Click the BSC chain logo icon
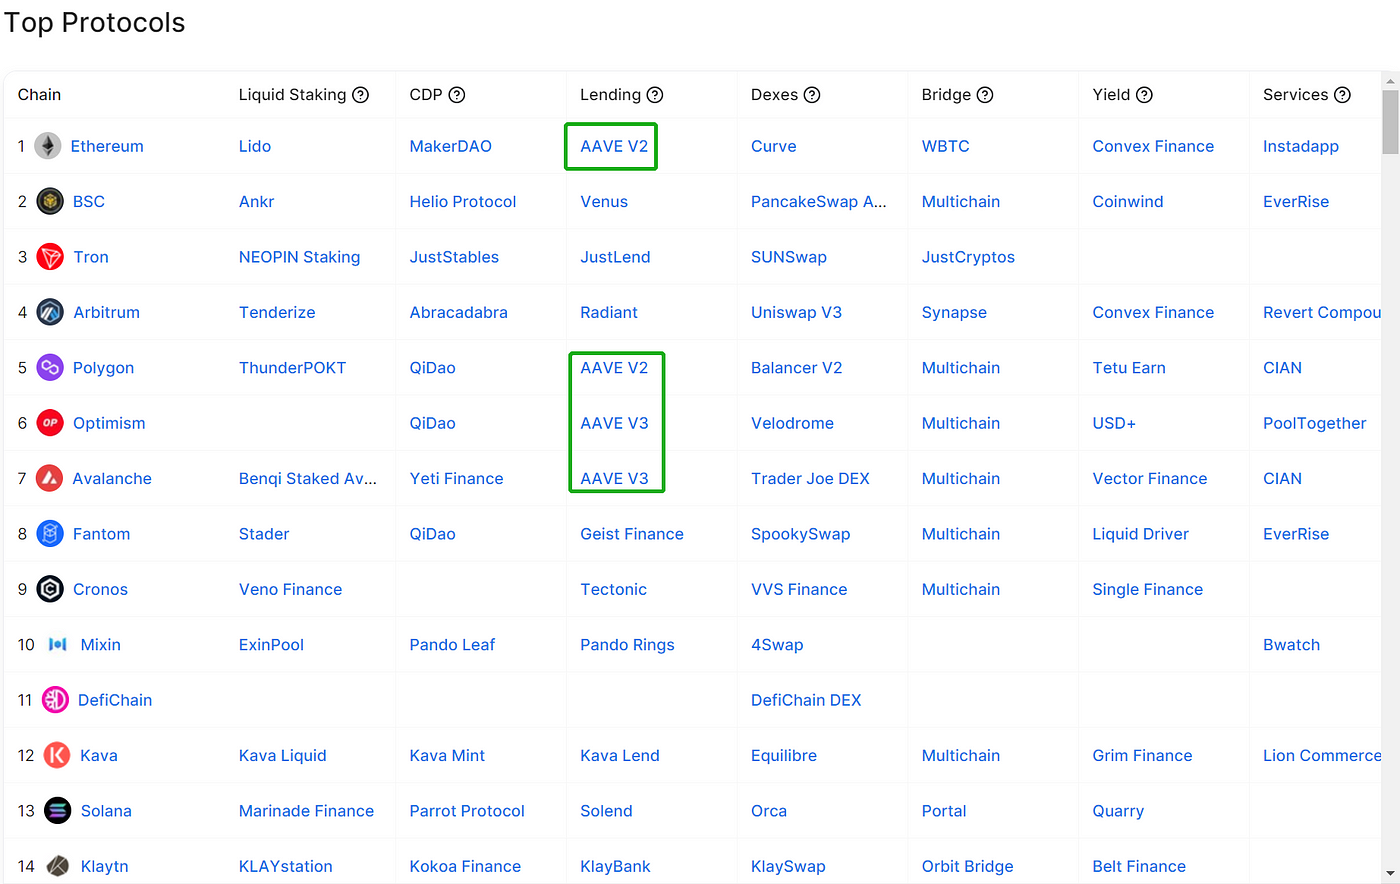This screenshot has width=1400, height=884. tap(50, 201)
